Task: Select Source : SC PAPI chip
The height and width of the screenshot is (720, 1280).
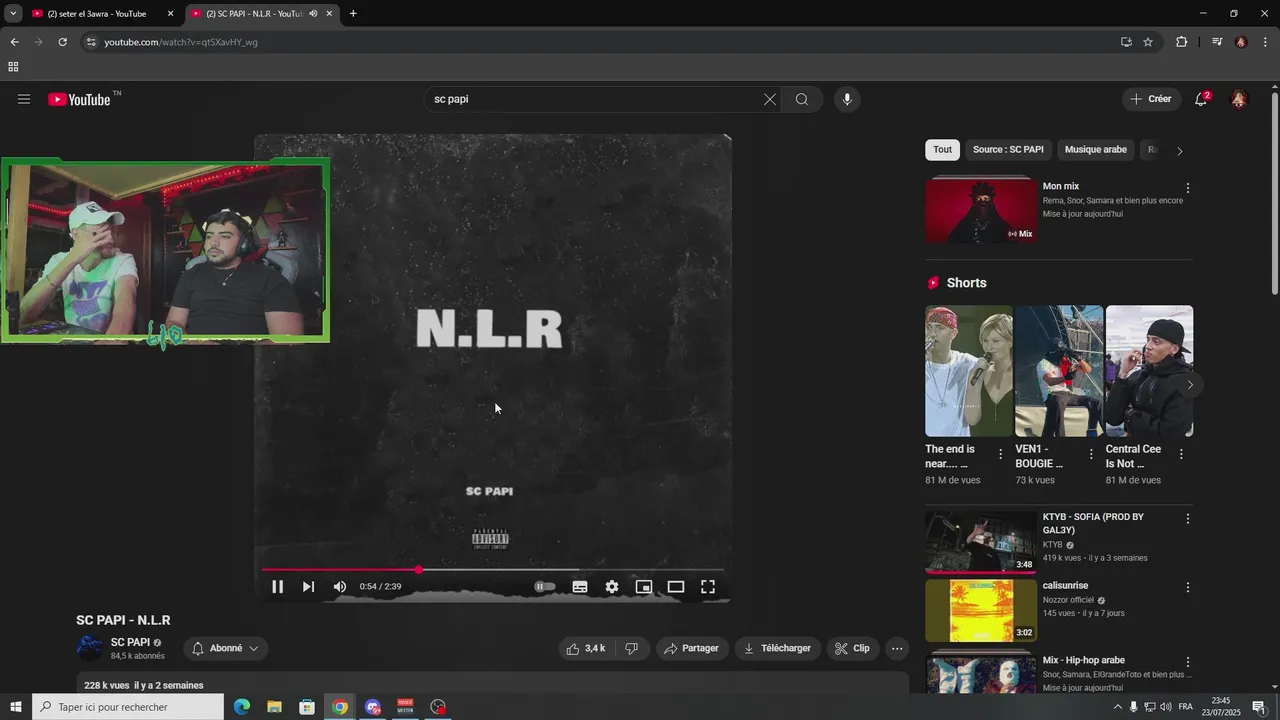Action: [x=1008, y=150]
